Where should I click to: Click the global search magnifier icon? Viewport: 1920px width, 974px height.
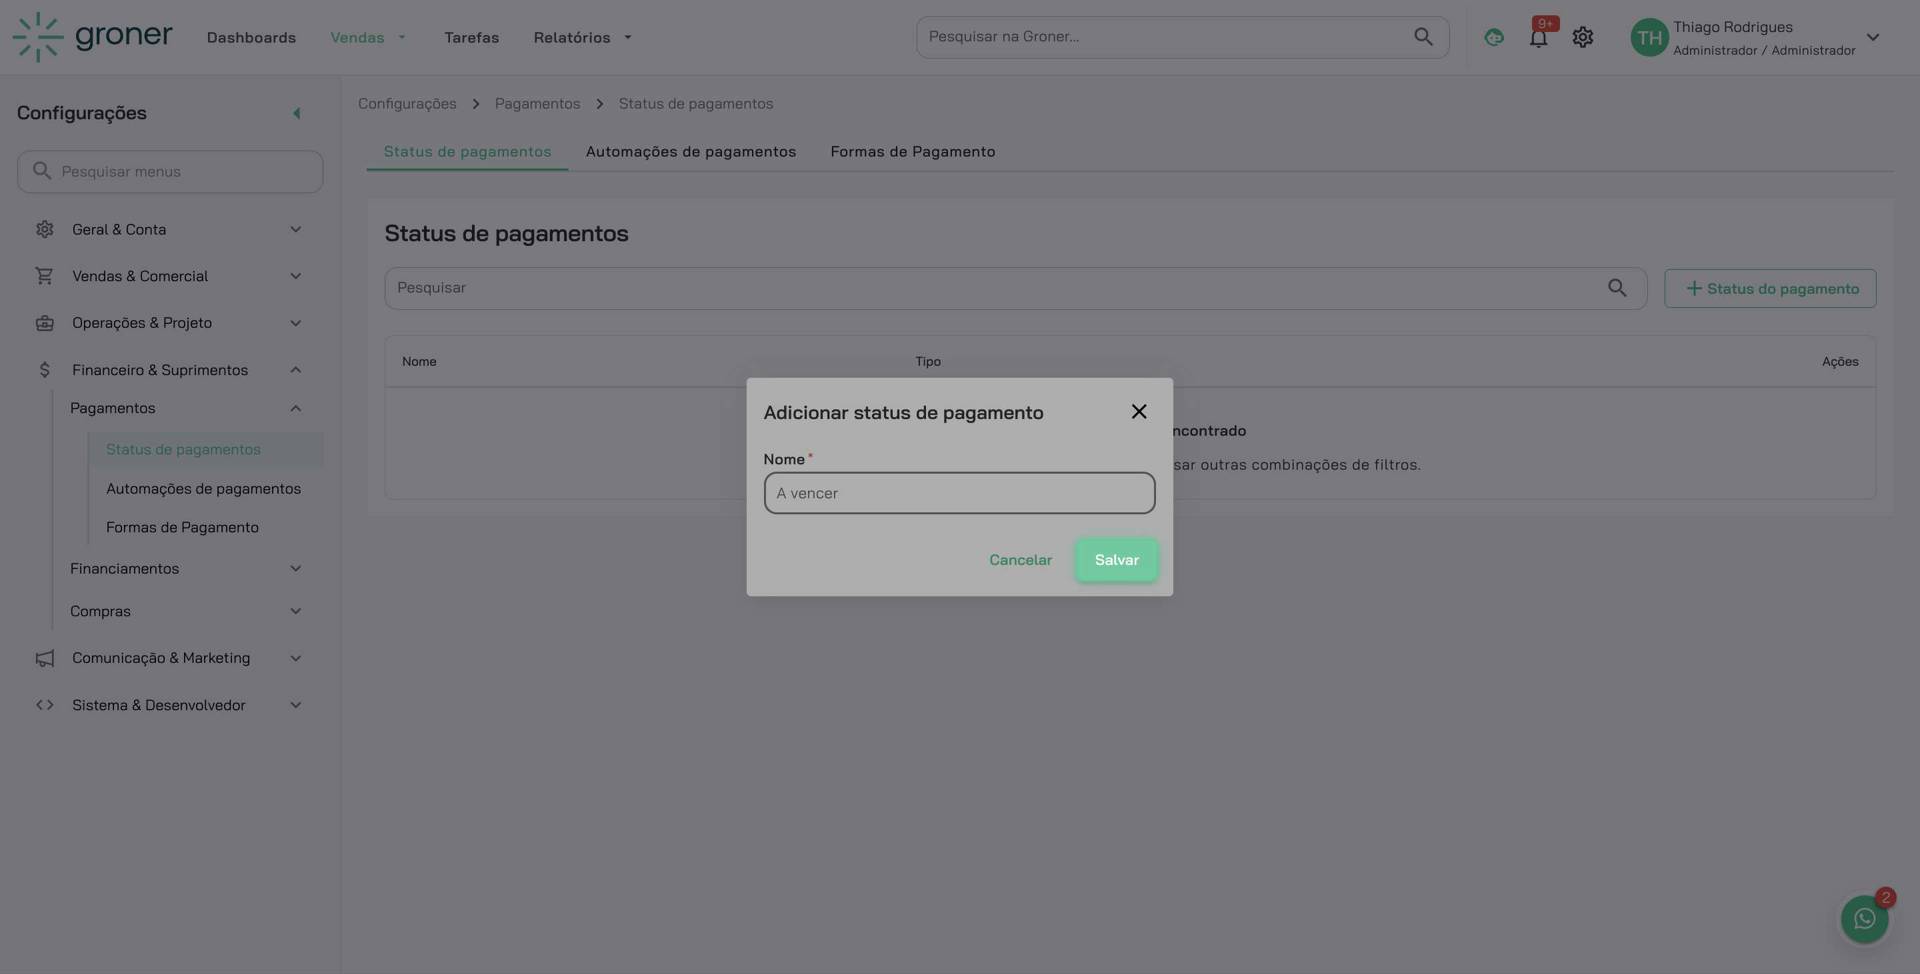tap(1423, 37)
